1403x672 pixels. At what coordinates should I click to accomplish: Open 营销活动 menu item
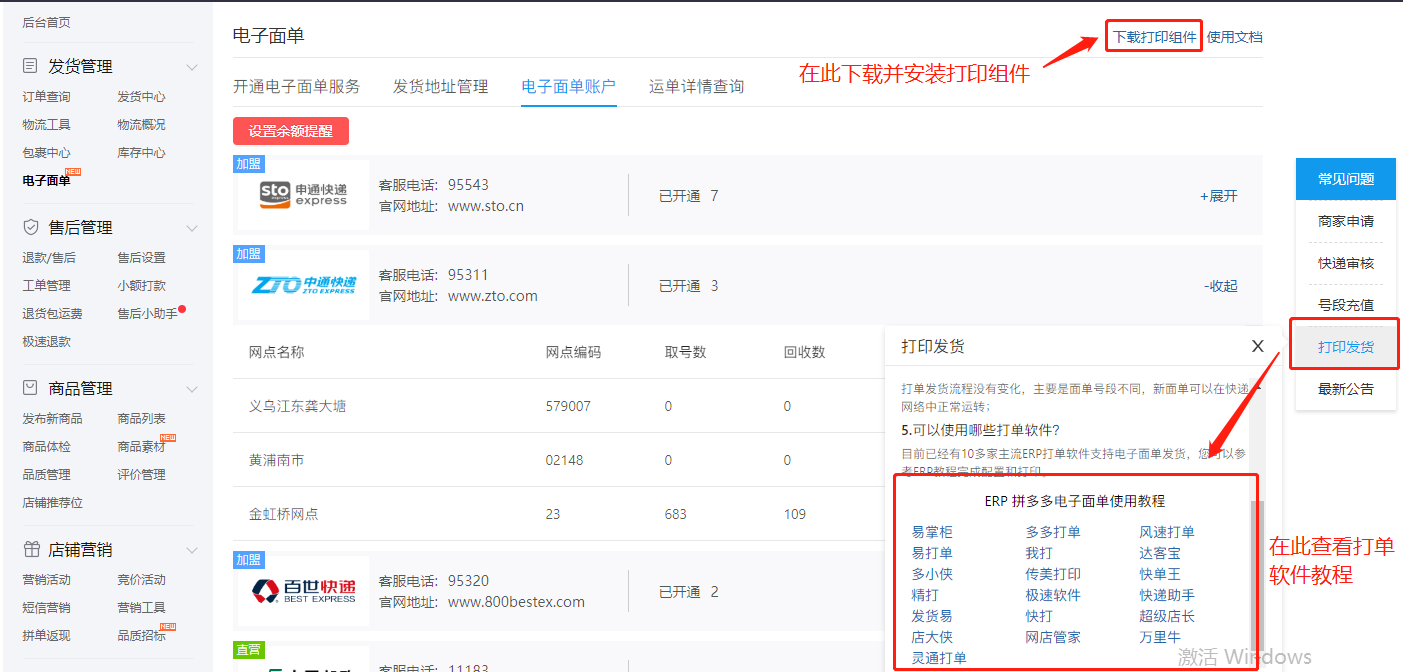[x=46, y=580]
